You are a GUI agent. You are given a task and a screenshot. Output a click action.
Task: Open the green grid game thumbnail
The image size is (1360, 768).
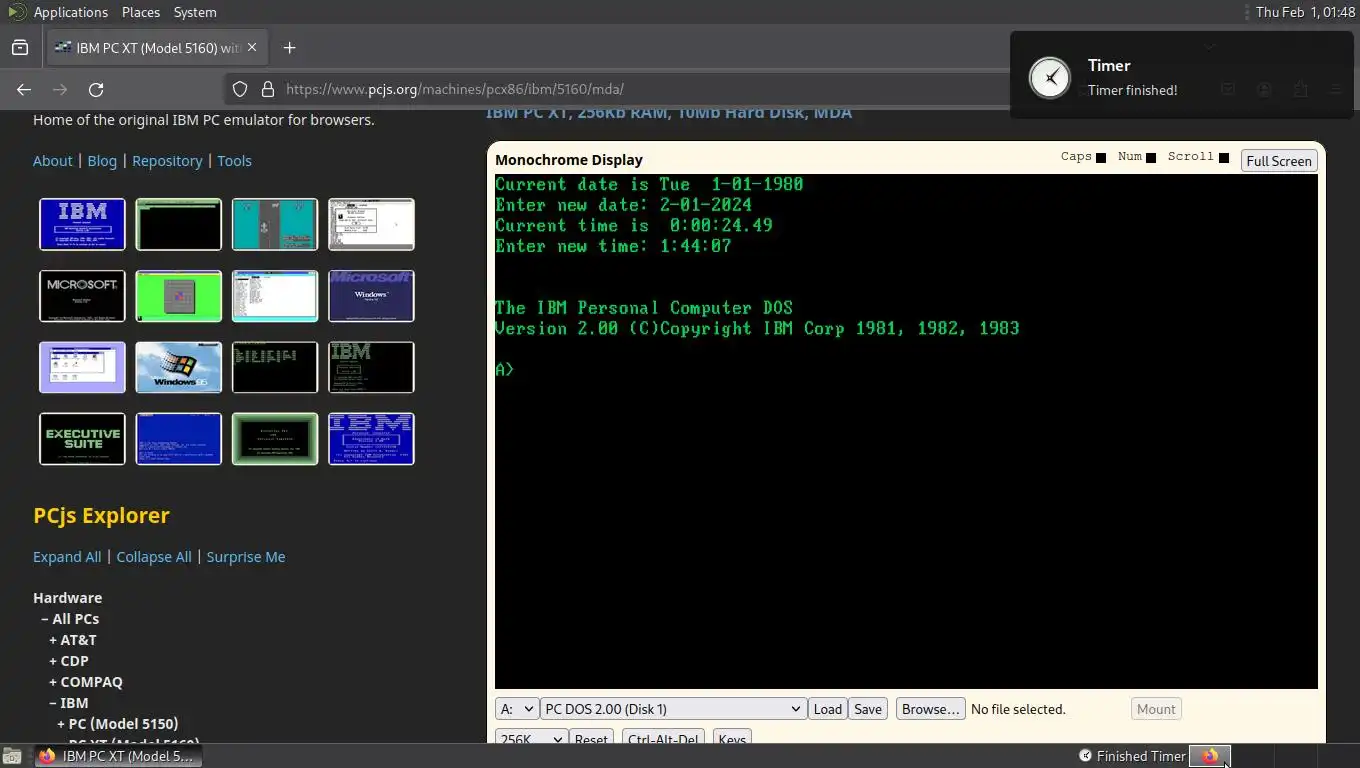(178, 296)
